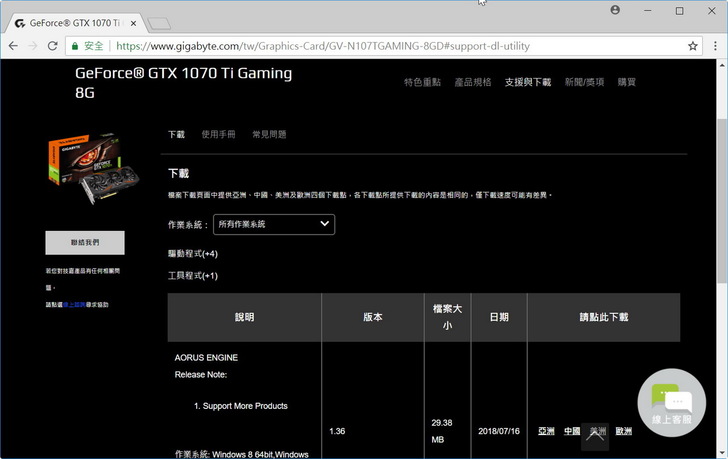728x459 pixels.
Task: Expand the 驅動程式(+4) section
Action: pyautogui.click(x=193, y=253)
